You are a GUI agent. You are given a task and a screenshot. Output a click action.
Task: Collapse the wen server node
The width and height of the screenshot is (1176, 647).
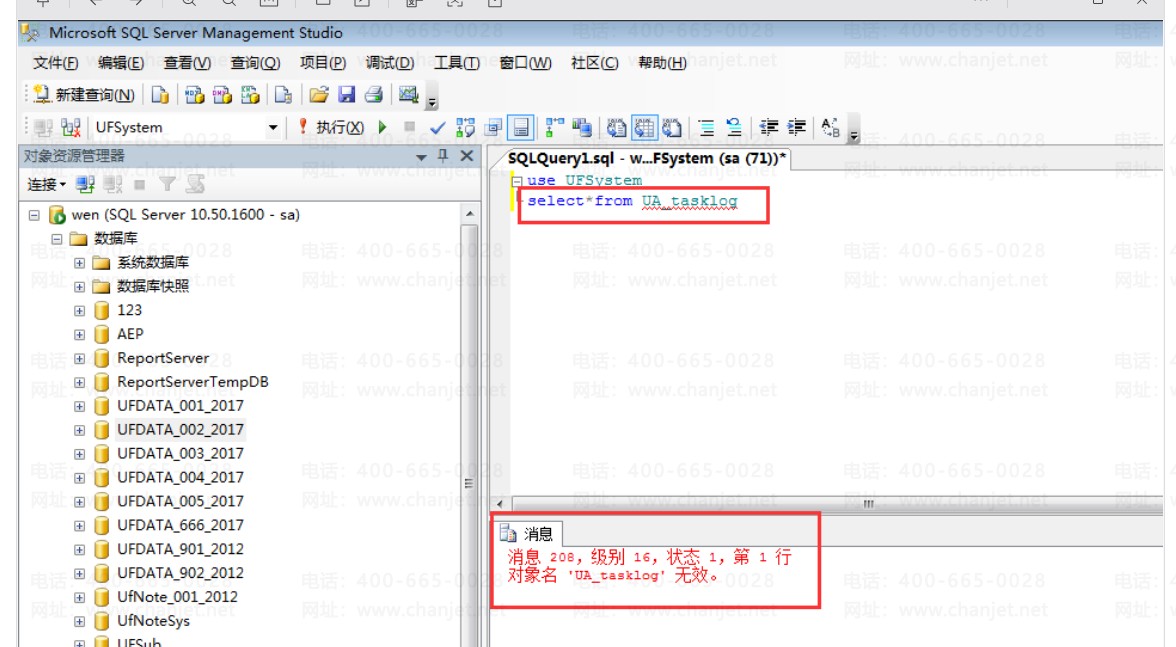34,215
